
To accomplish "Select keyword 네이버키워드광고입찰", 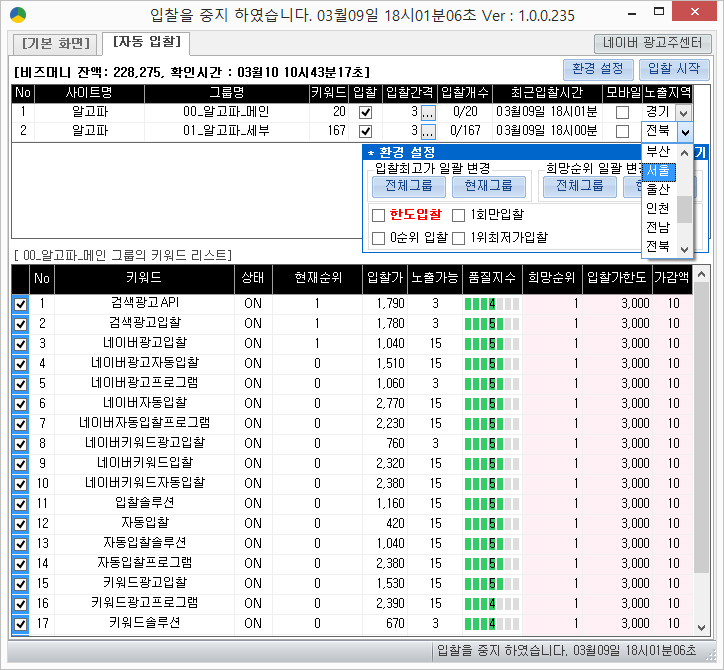I will click(x=145, y=443).
